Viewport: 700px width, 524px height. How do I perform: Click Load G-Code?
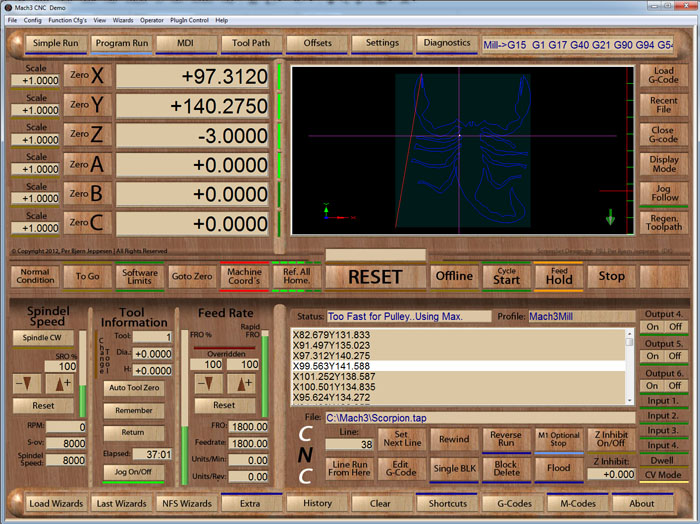pos(664,75)
